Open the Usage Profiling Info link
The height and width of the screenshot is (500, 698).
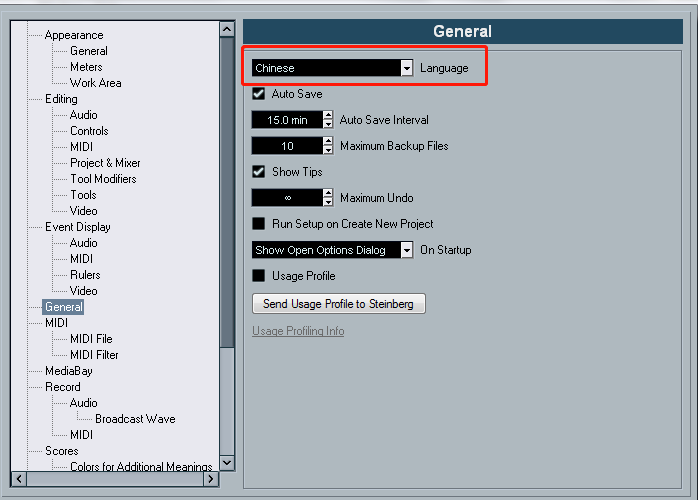pyautogui.click(x=298, y=331)
